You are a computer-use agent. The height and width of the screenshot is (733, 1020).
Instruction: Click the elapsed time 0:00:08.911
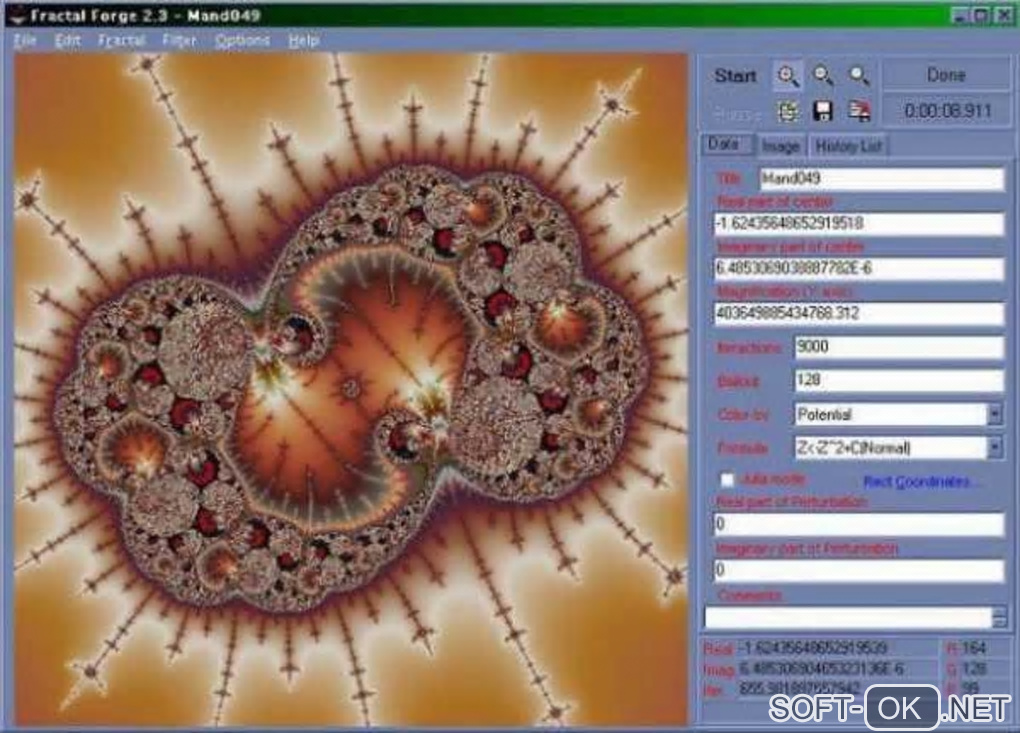(948, 111)
